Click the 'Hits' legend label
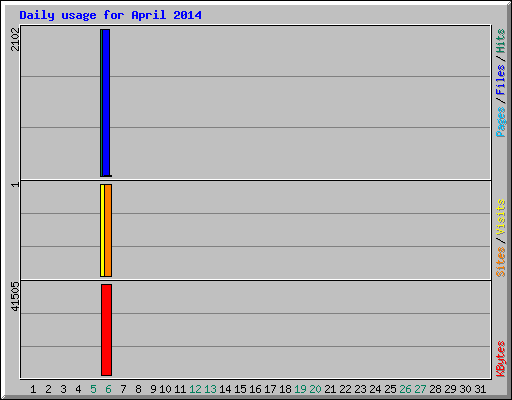512x400 pixels. point(501,41)
